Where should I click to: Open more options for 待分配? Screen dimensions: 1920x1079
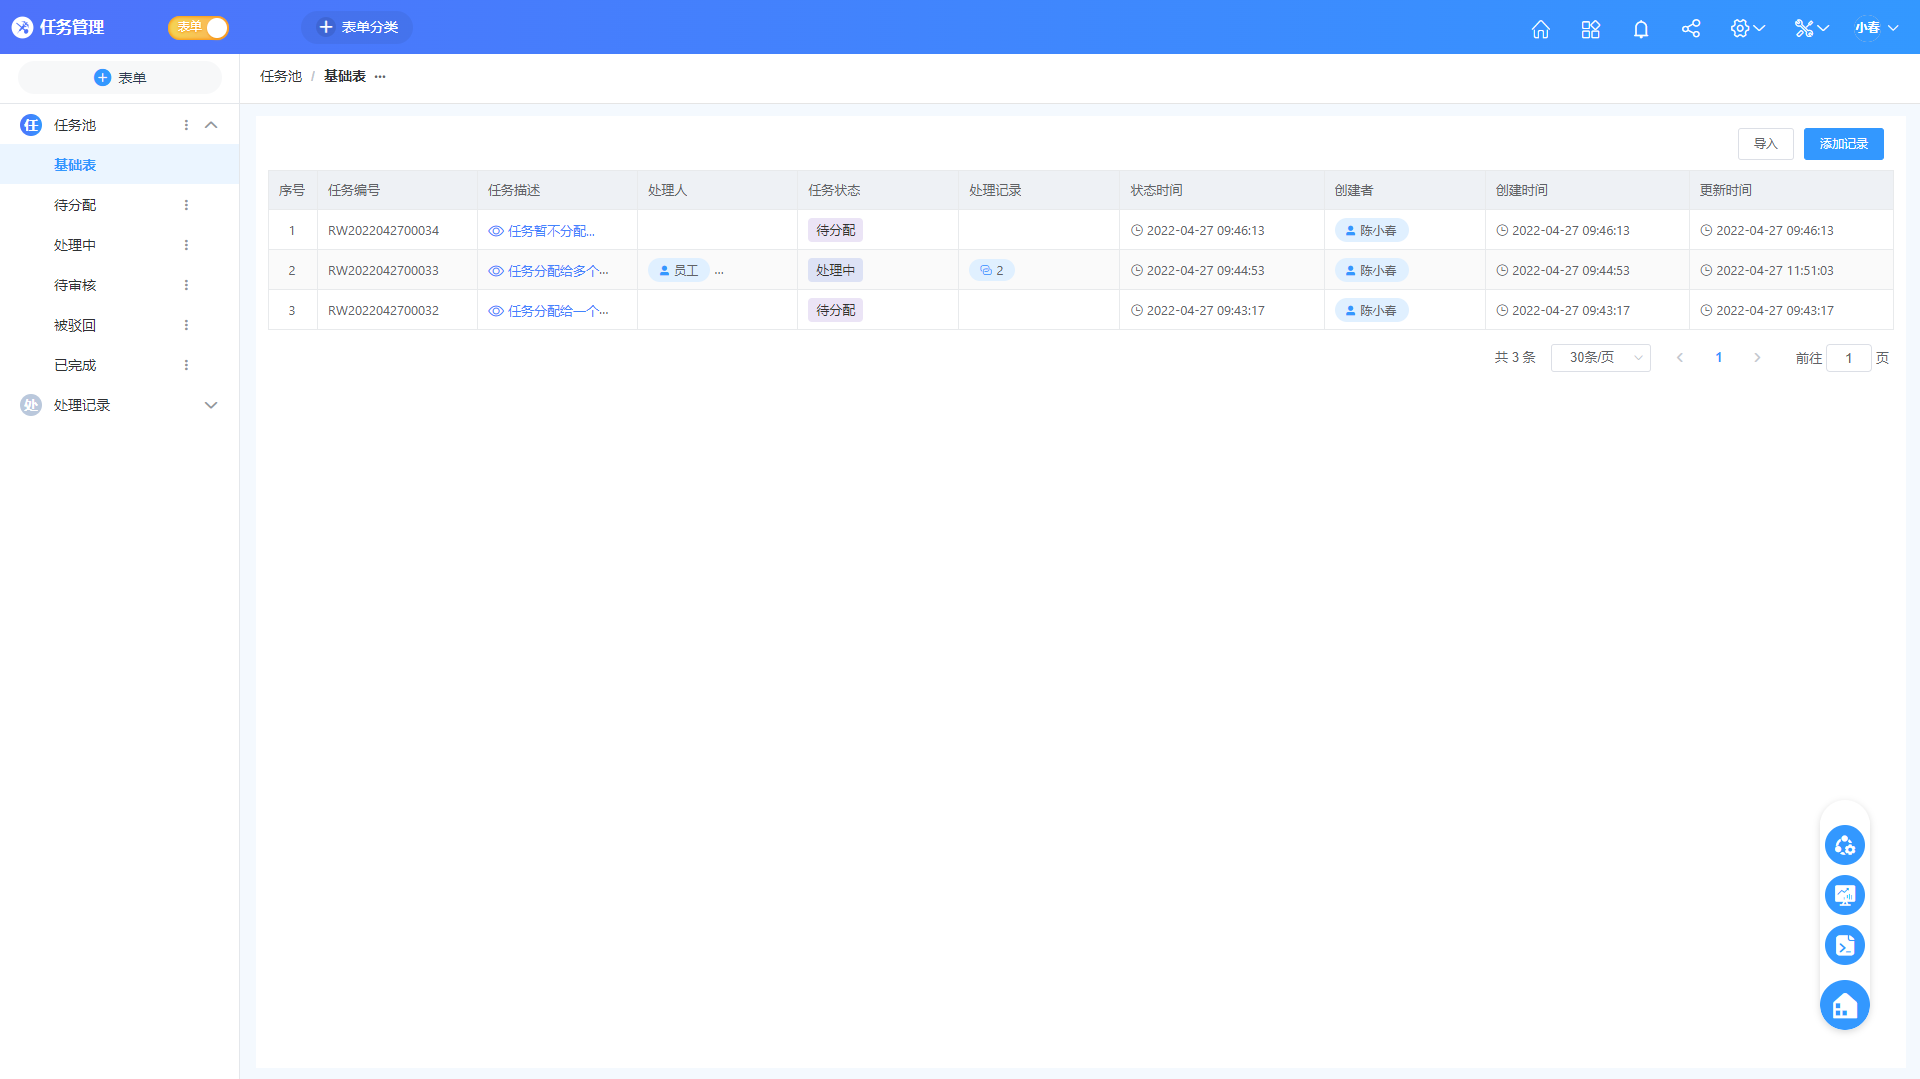click(x=186, y=205)
